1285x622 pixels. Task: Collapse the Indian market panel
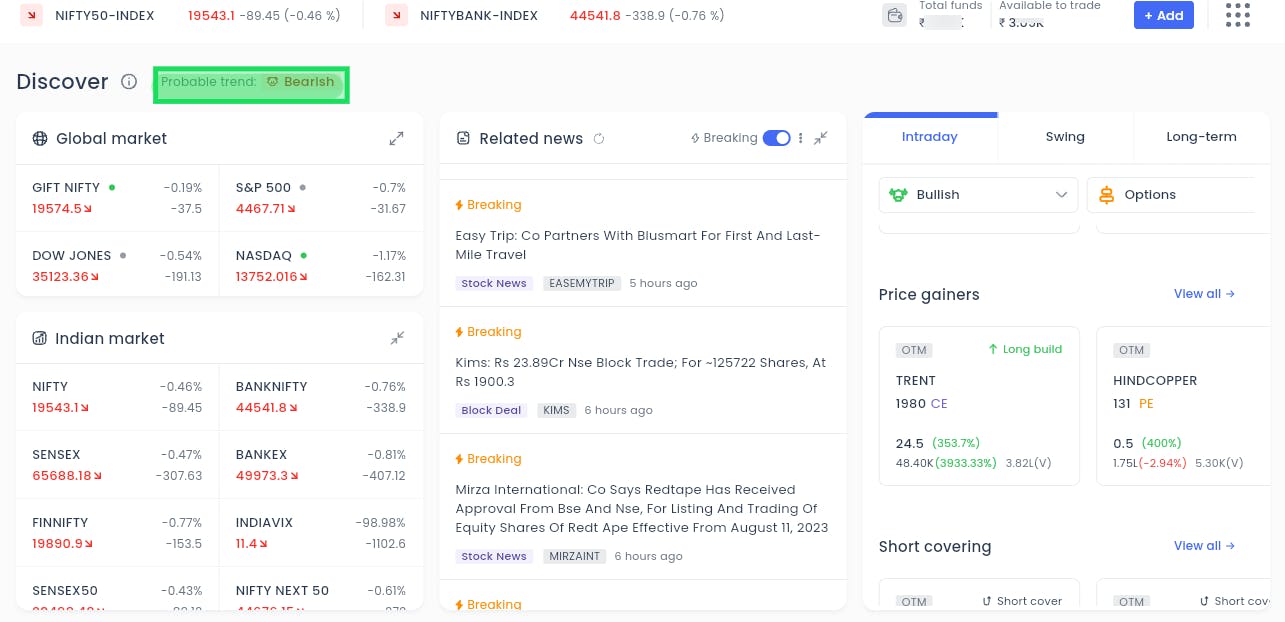coord(397,338)
